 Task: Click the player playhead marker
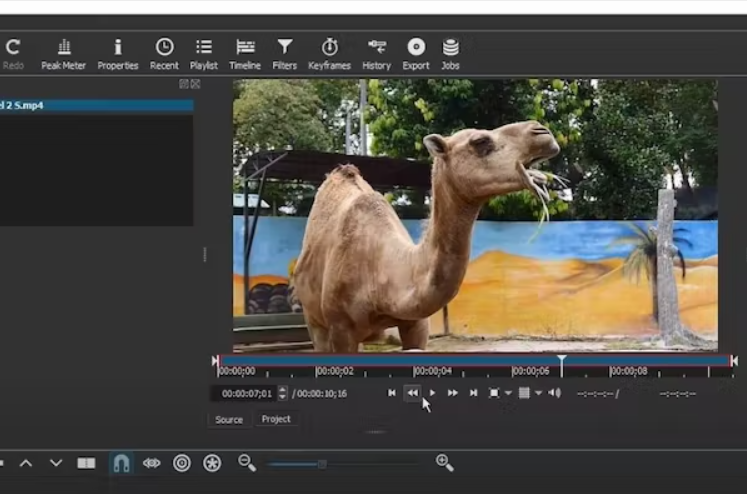(x=562, y=359)
